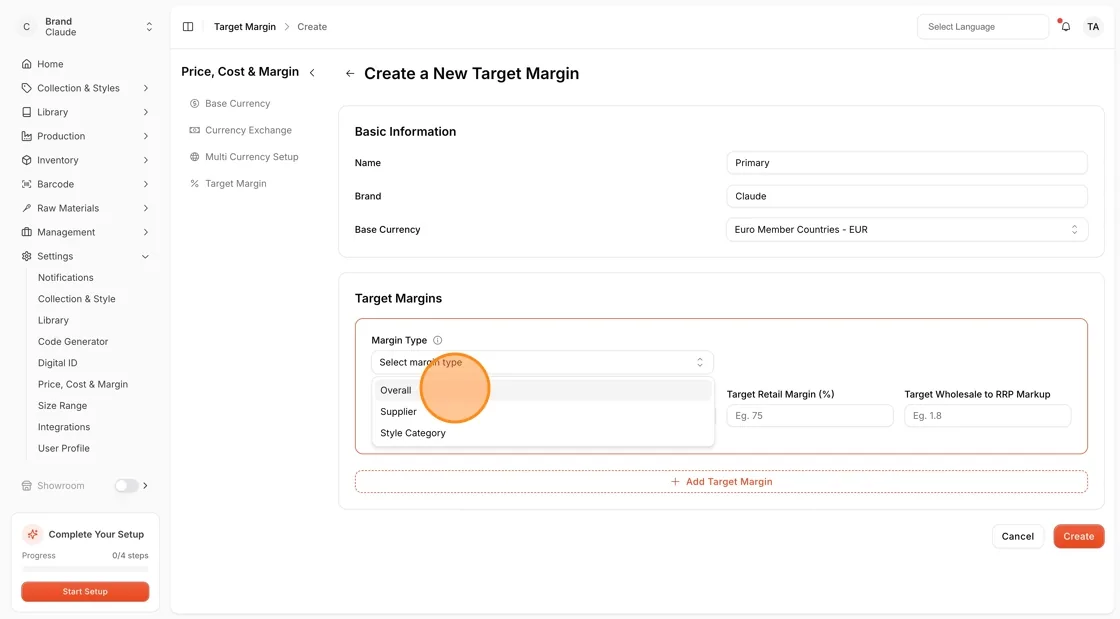The image size is (1120, 619).
Task: Click the Showroom store icon
Action: pyautogui.click(x=26, y=485)
